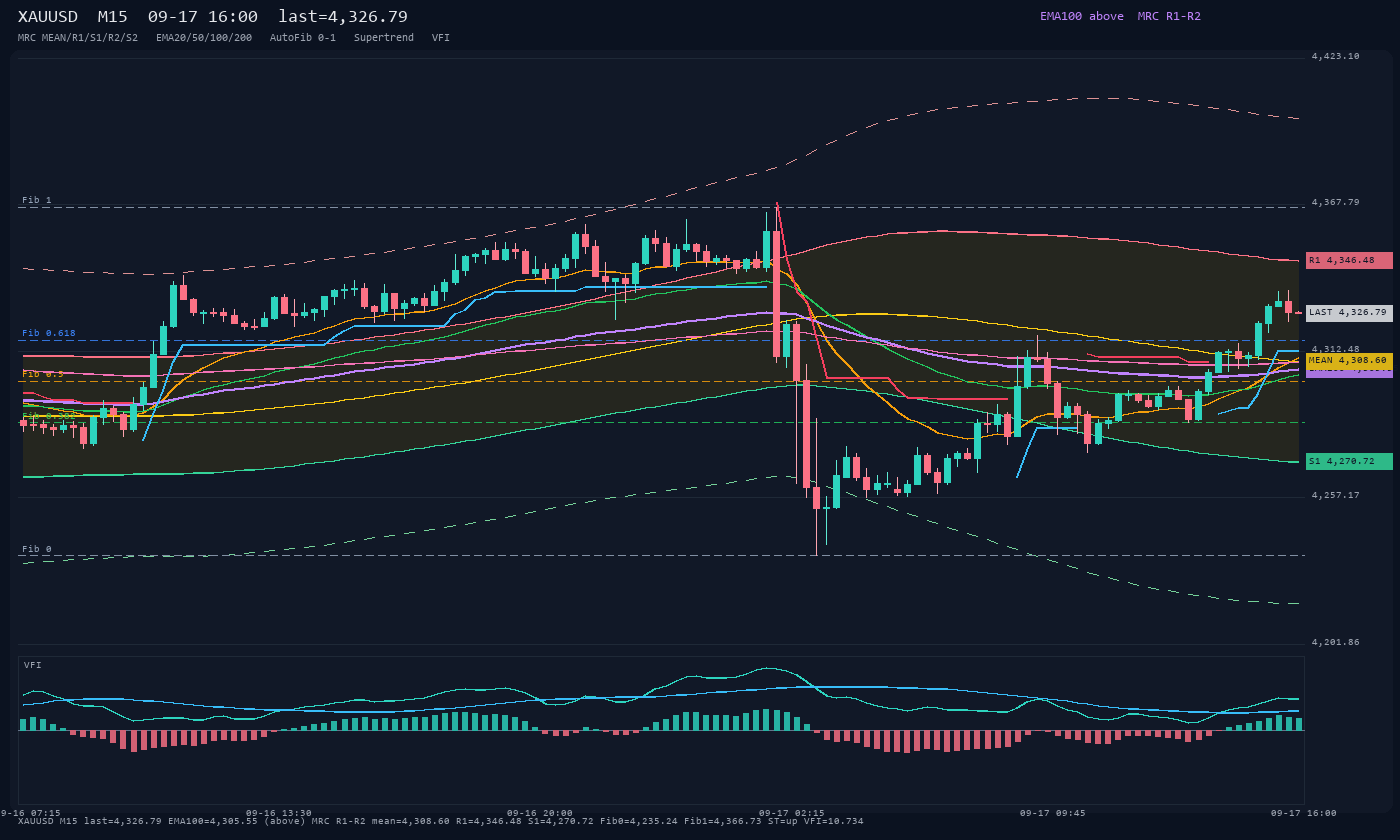Select the 09-16 20:00 time axis label
Viewport: 1400px width, 840px height.
pyautogui.click(x=540, y=813)
